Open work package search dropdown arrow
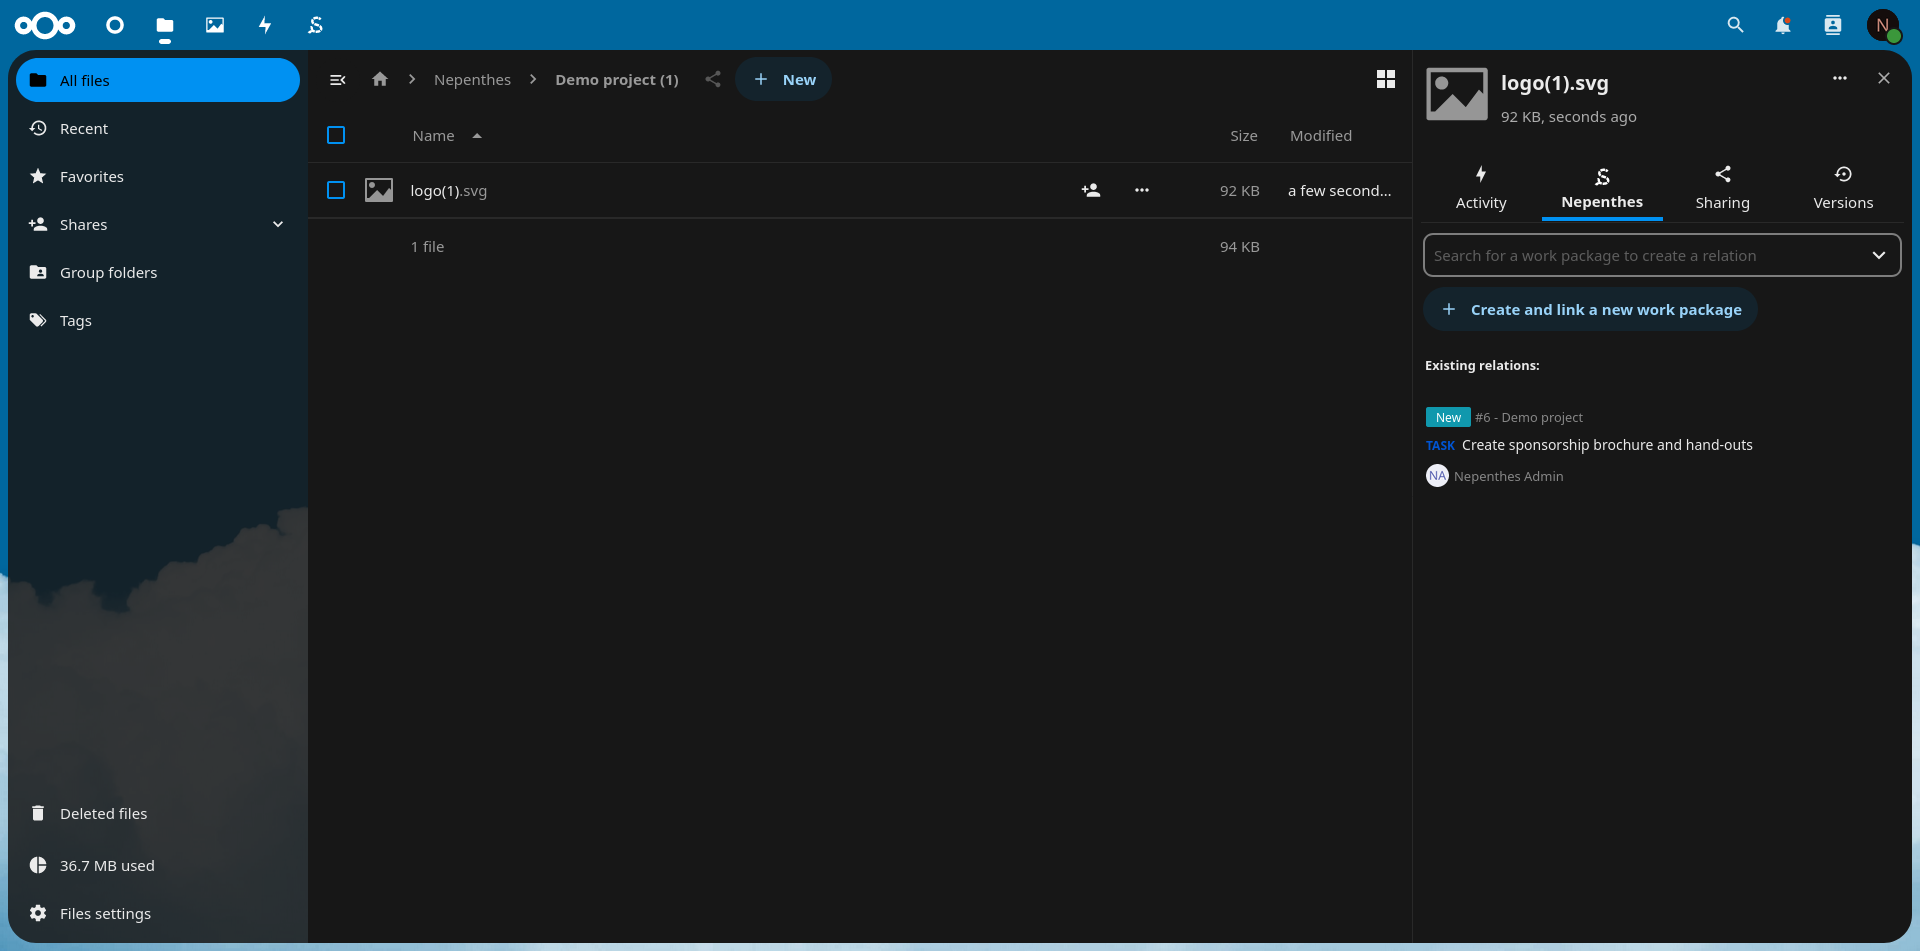This screenshot has height=951, width=1920. [x=1879, y=255]
